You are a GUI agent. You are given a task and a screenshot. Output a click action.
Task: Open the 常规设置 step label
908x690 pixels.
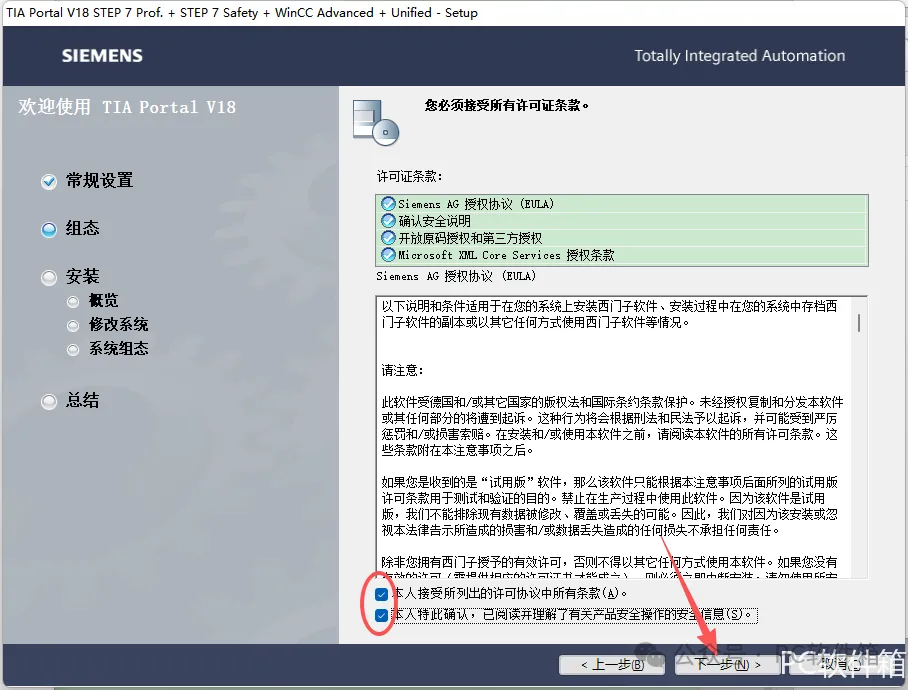click(x=100, y=181)
